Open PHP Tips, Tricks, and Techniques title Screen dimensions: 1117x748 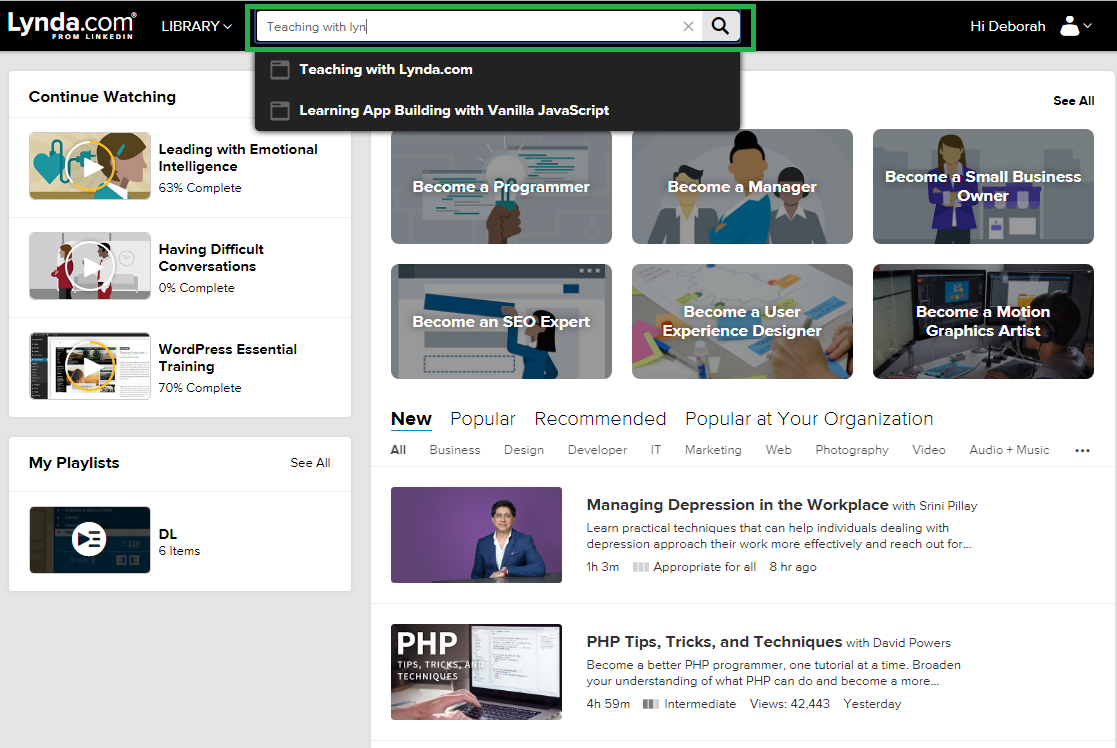tap(715, 642)
